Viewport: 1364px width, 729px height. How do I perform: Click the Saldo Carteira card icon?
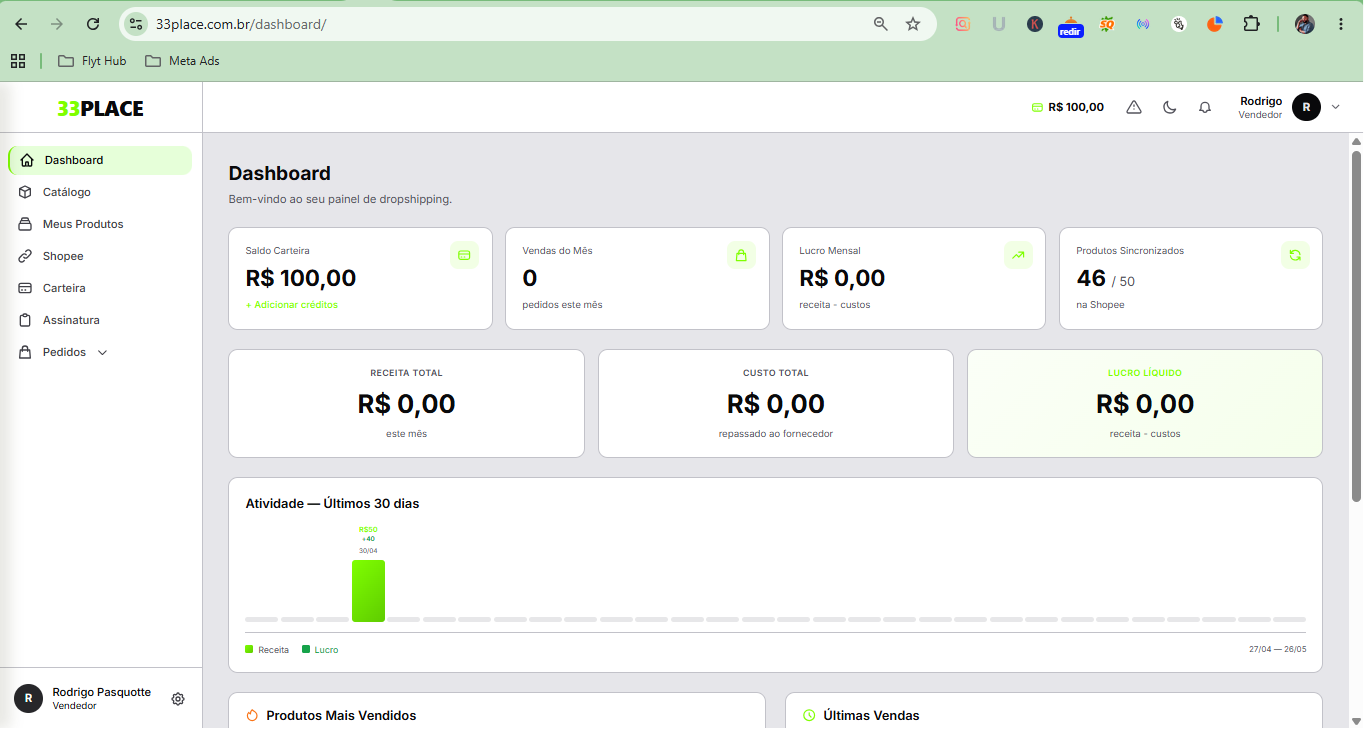[464, 255]
